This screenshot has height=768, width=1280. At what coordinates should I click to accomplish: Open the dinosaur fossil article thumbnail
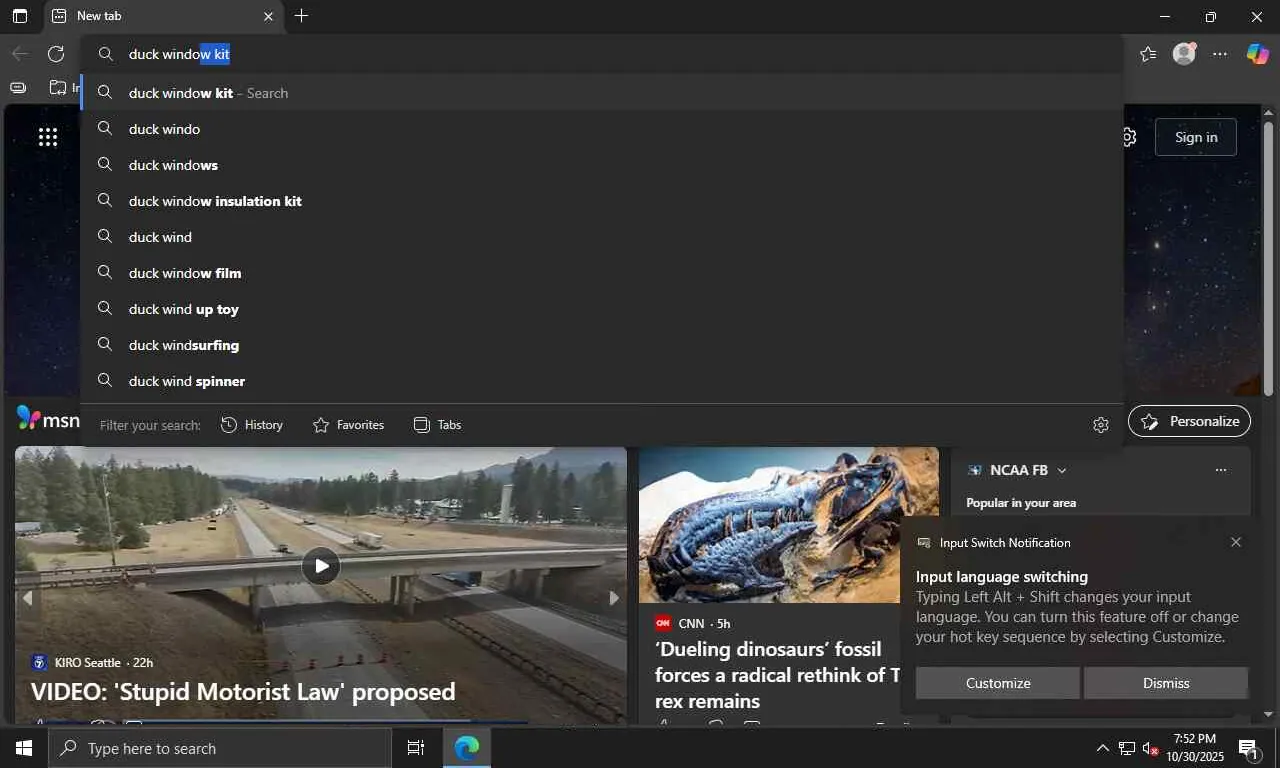(789, 525)
